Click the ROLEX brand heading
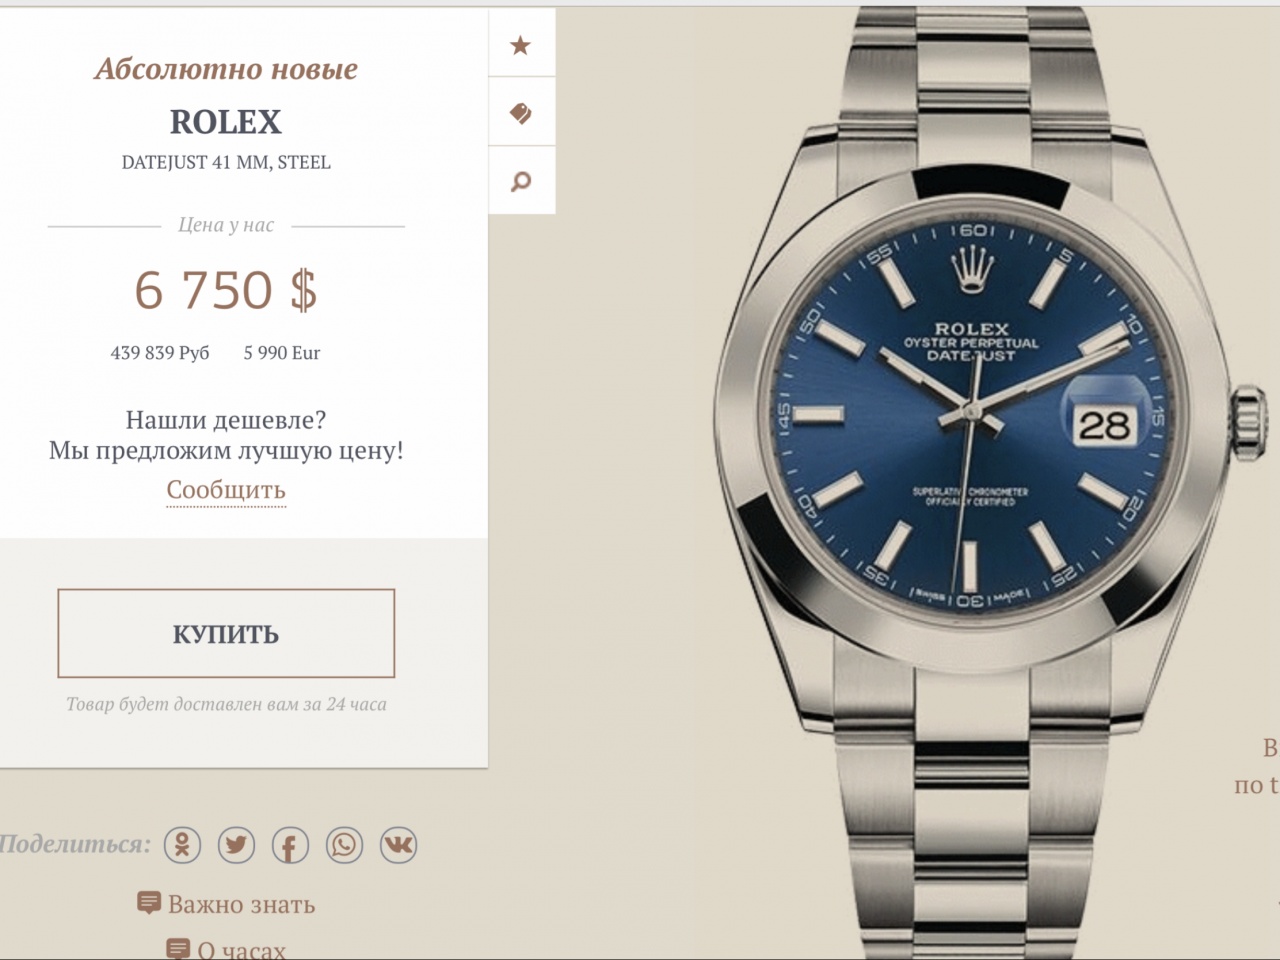 [226, 122]
